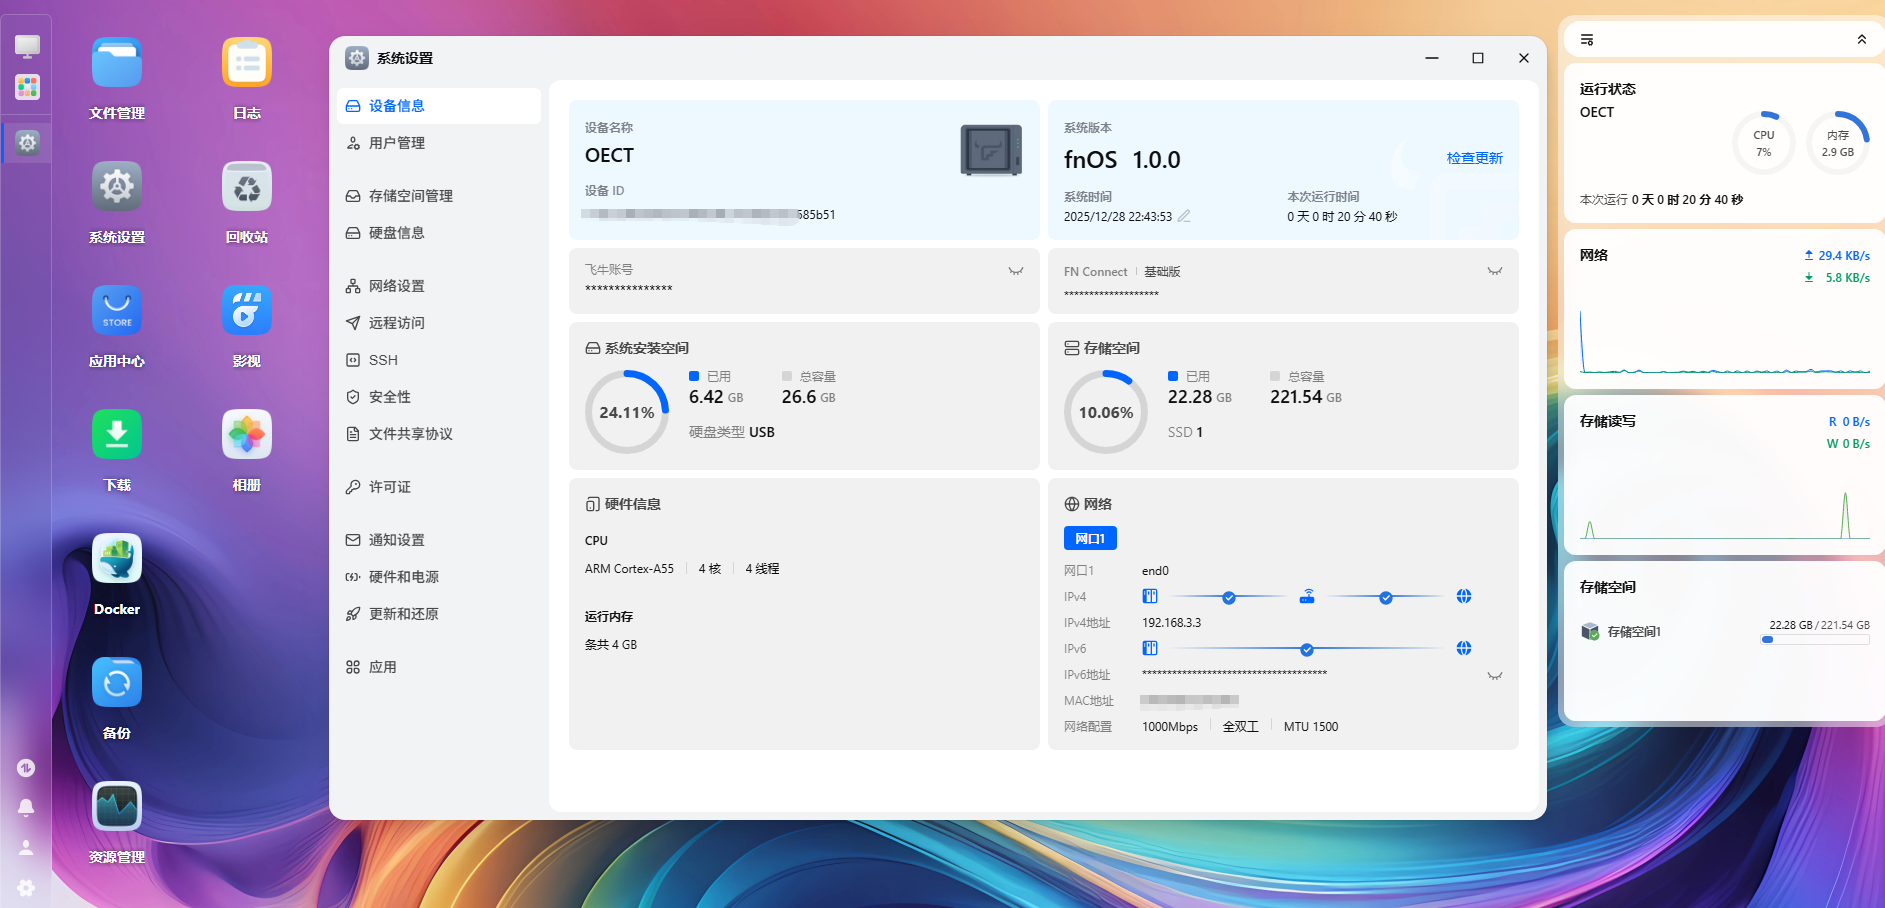Click the 检查更新 link
Image resolution: width=1885 pixels, height=908 pixels.
pyautogui.click(x=1474, y=158)
